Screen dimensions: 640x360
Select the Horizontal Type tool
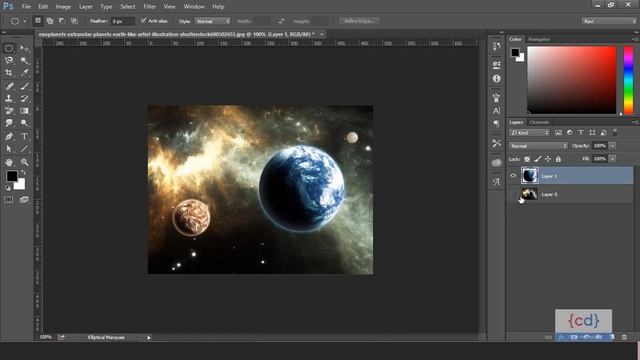point(24,136)
